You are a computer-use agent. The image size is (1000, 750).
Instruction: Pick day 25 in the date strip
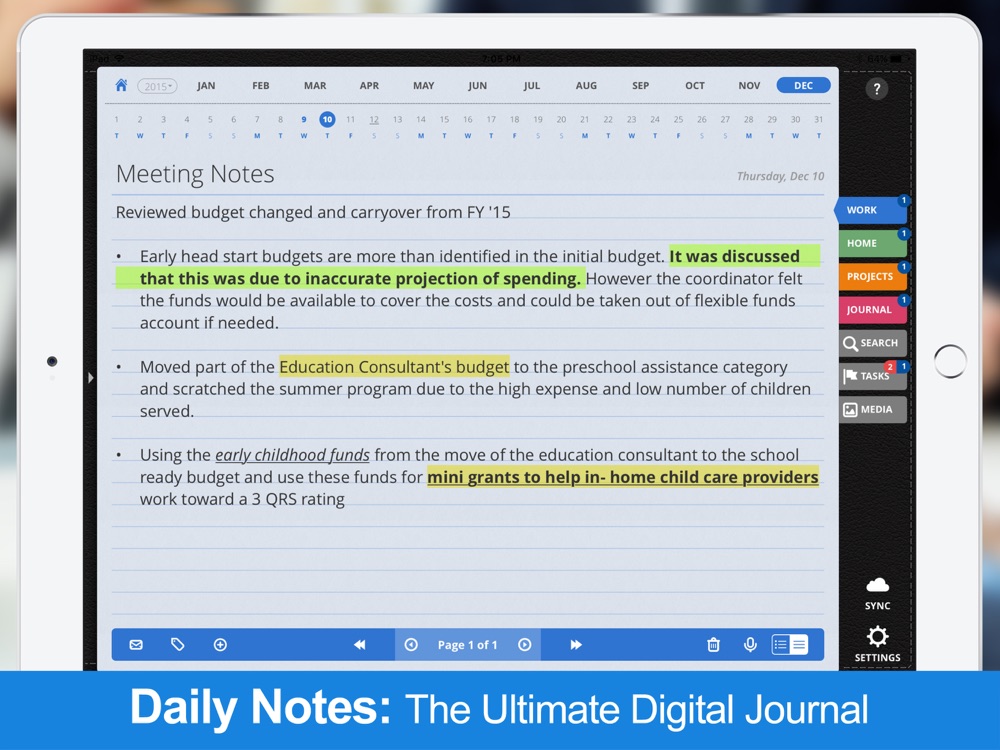679,119
